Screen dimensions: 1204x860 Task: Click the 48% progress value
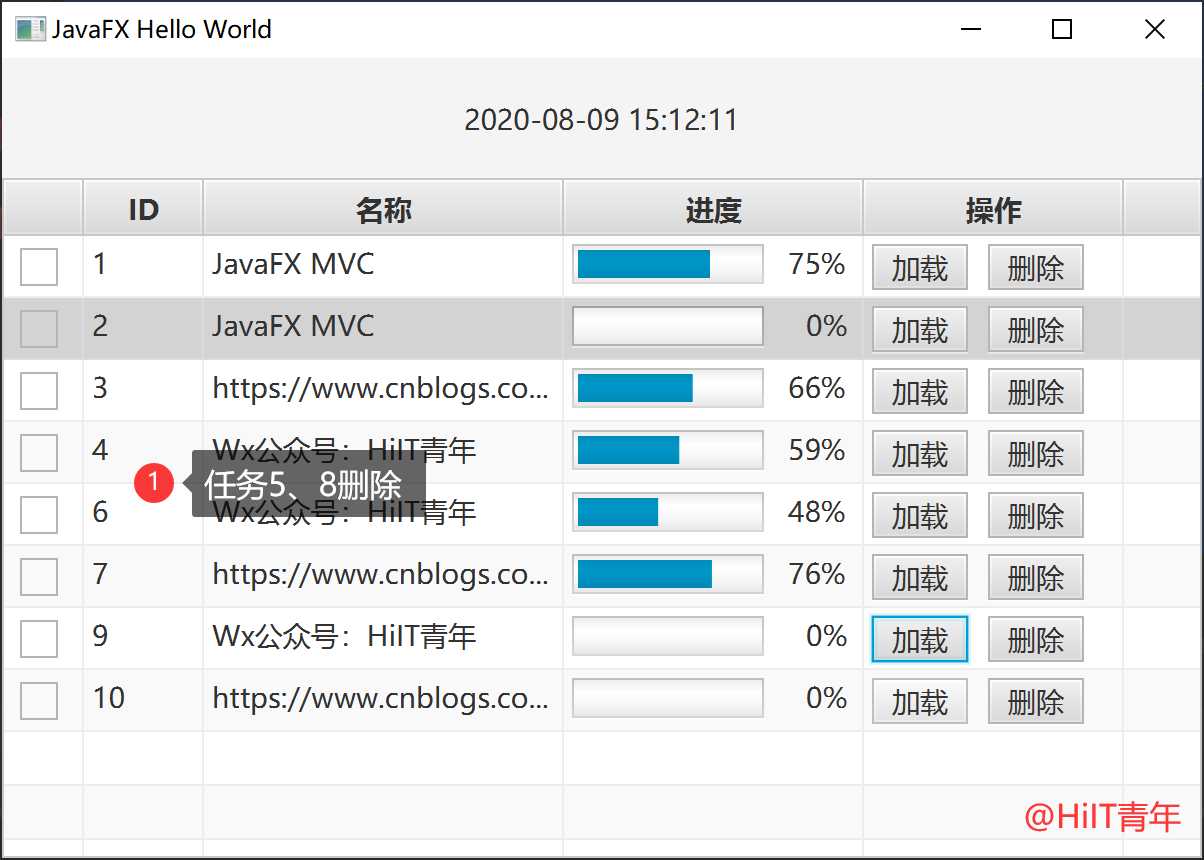tap(817, 512)
